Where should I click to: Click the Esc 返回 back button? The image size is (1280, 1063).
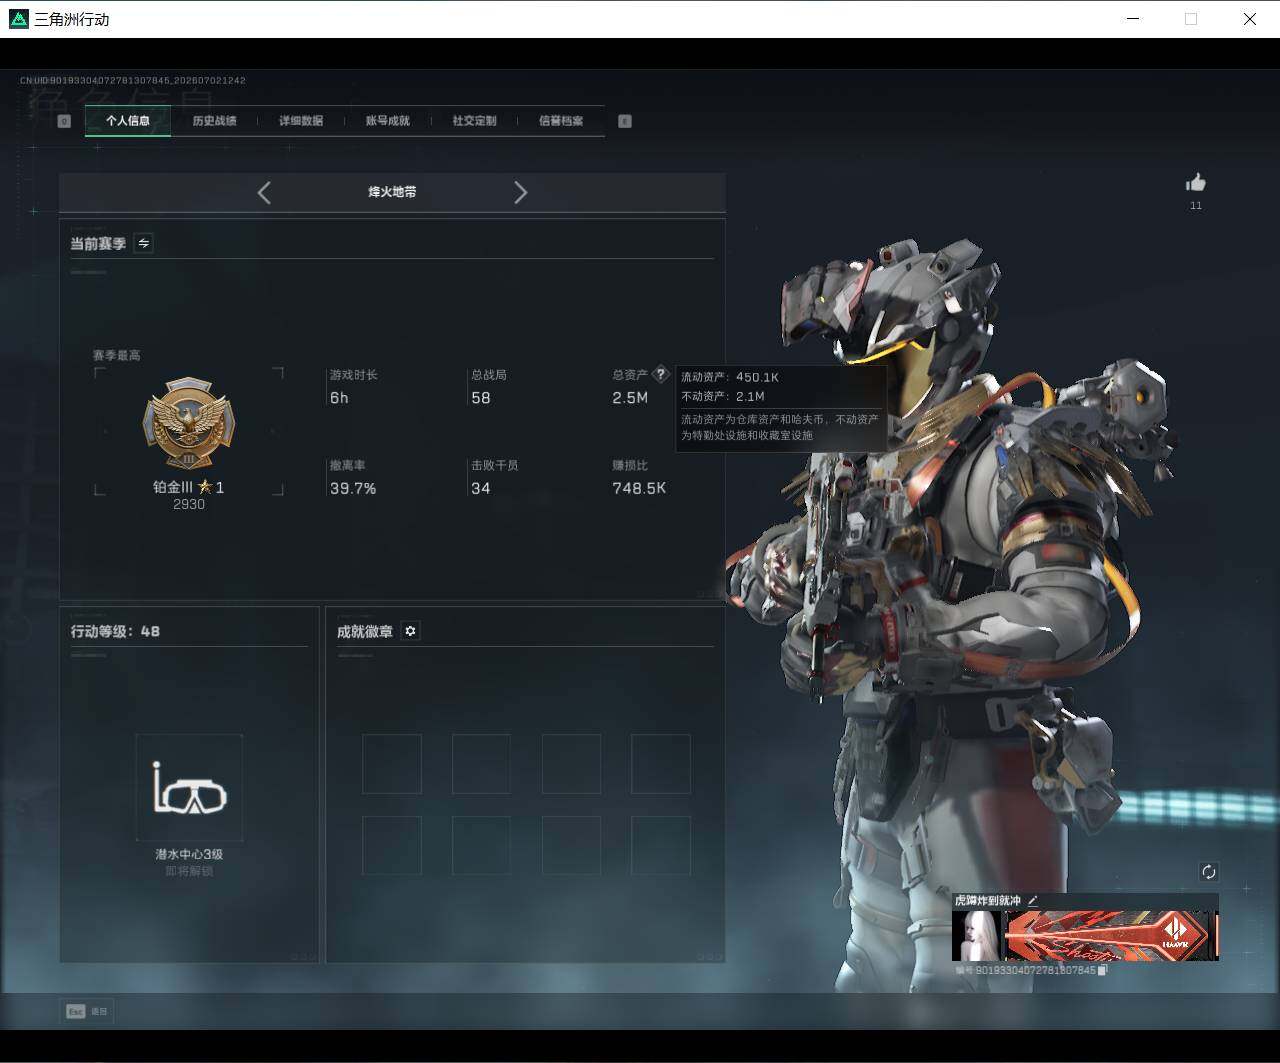click(85, 1011)
